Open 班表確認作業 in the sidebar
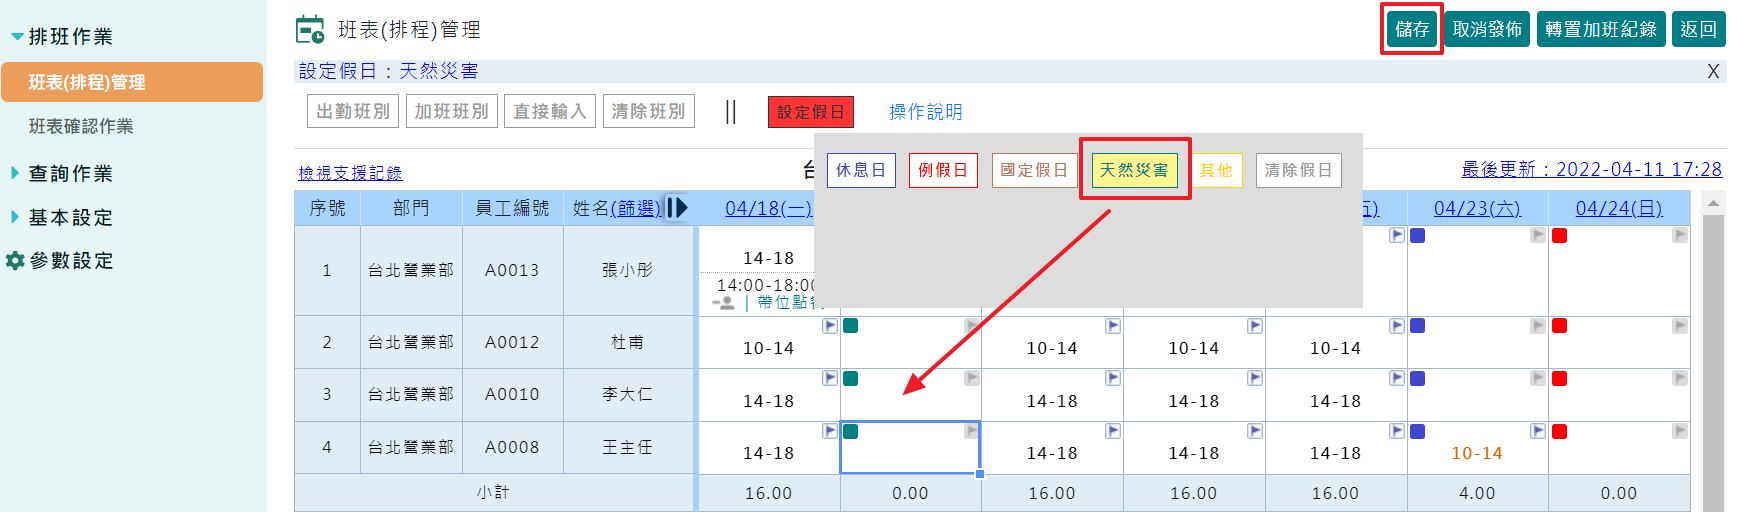The image size is (1742, 512). tap(81, 126)
